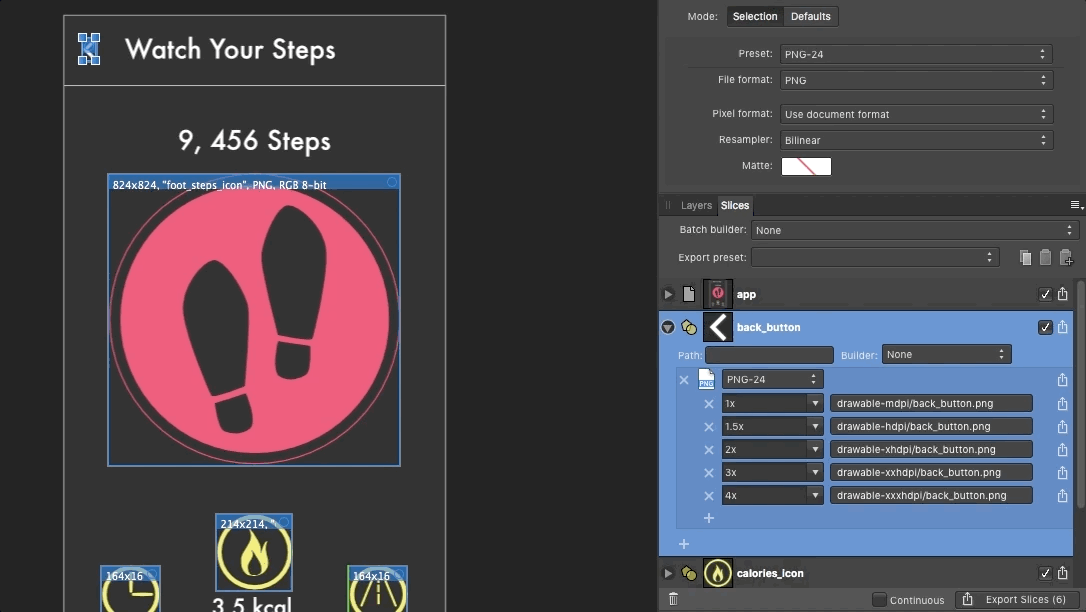The width and height of the screenshot is (1086, 612).
Task: Collapse the back_button slice details
Action: pyautogui.click(x=667, y=327)
